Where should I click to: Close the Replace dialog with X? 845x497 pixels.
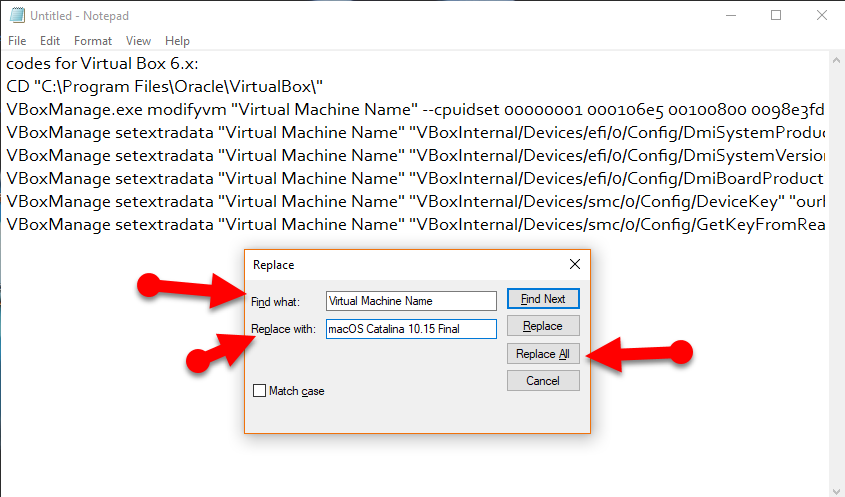tap(575, 265)
